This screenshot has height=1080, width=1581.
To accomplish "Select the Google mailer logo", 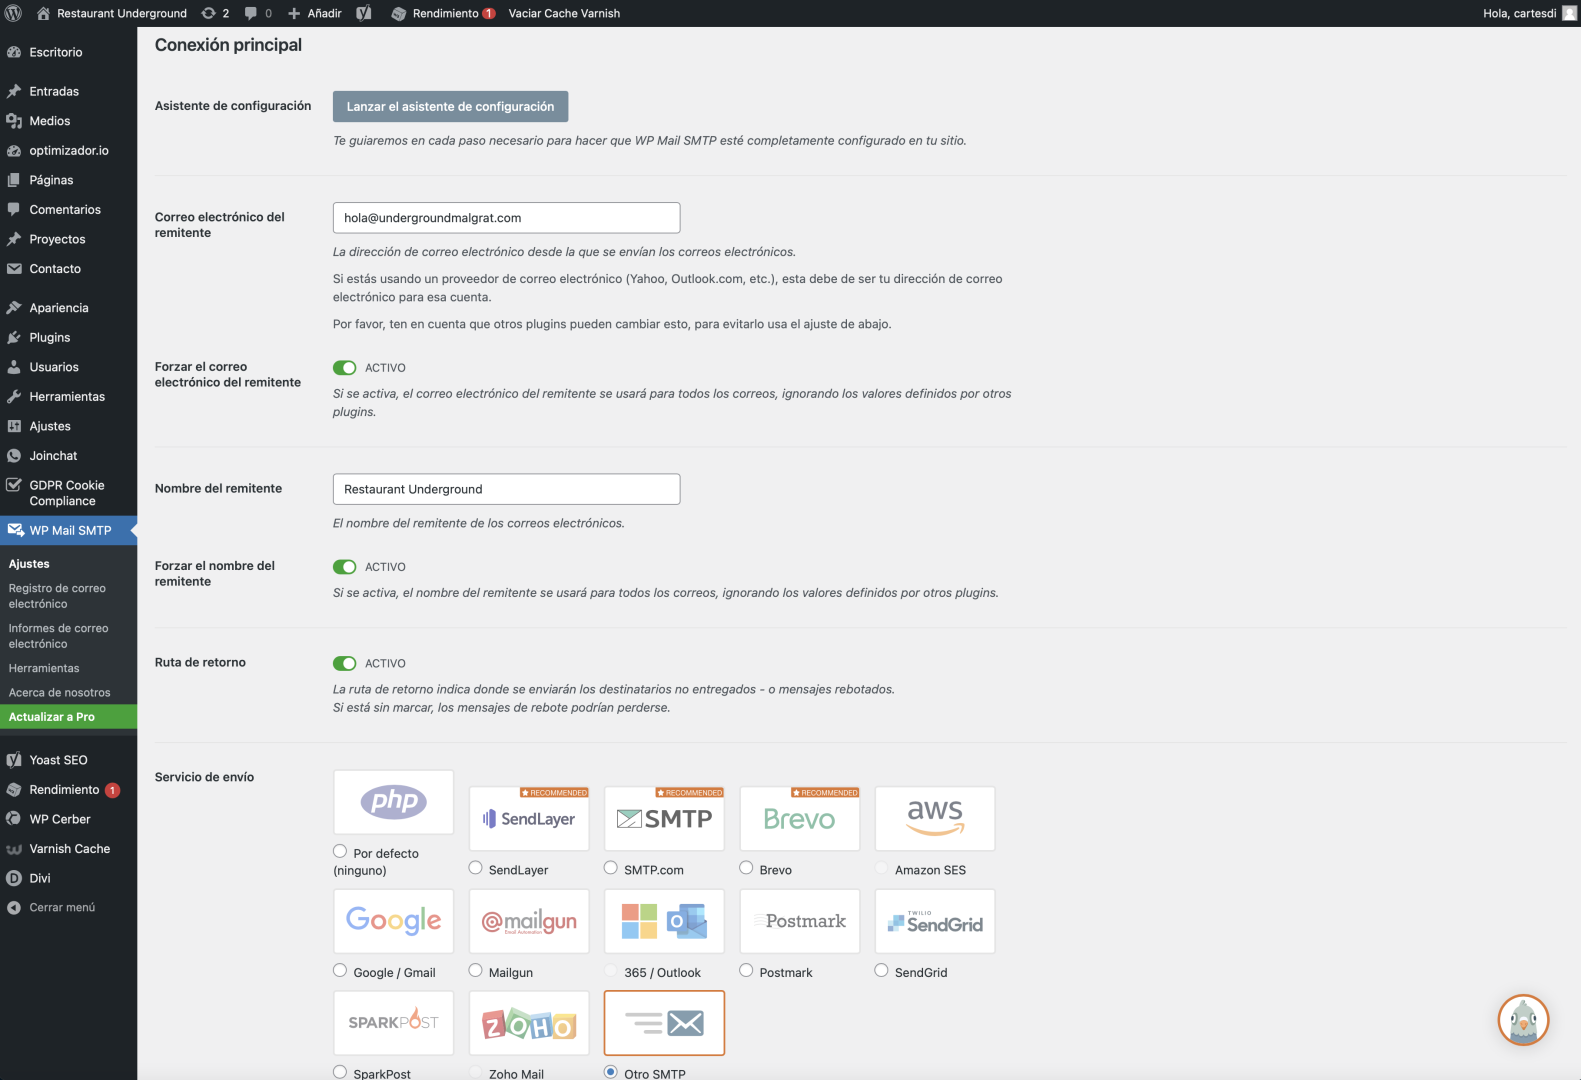I will coord(394,921).
